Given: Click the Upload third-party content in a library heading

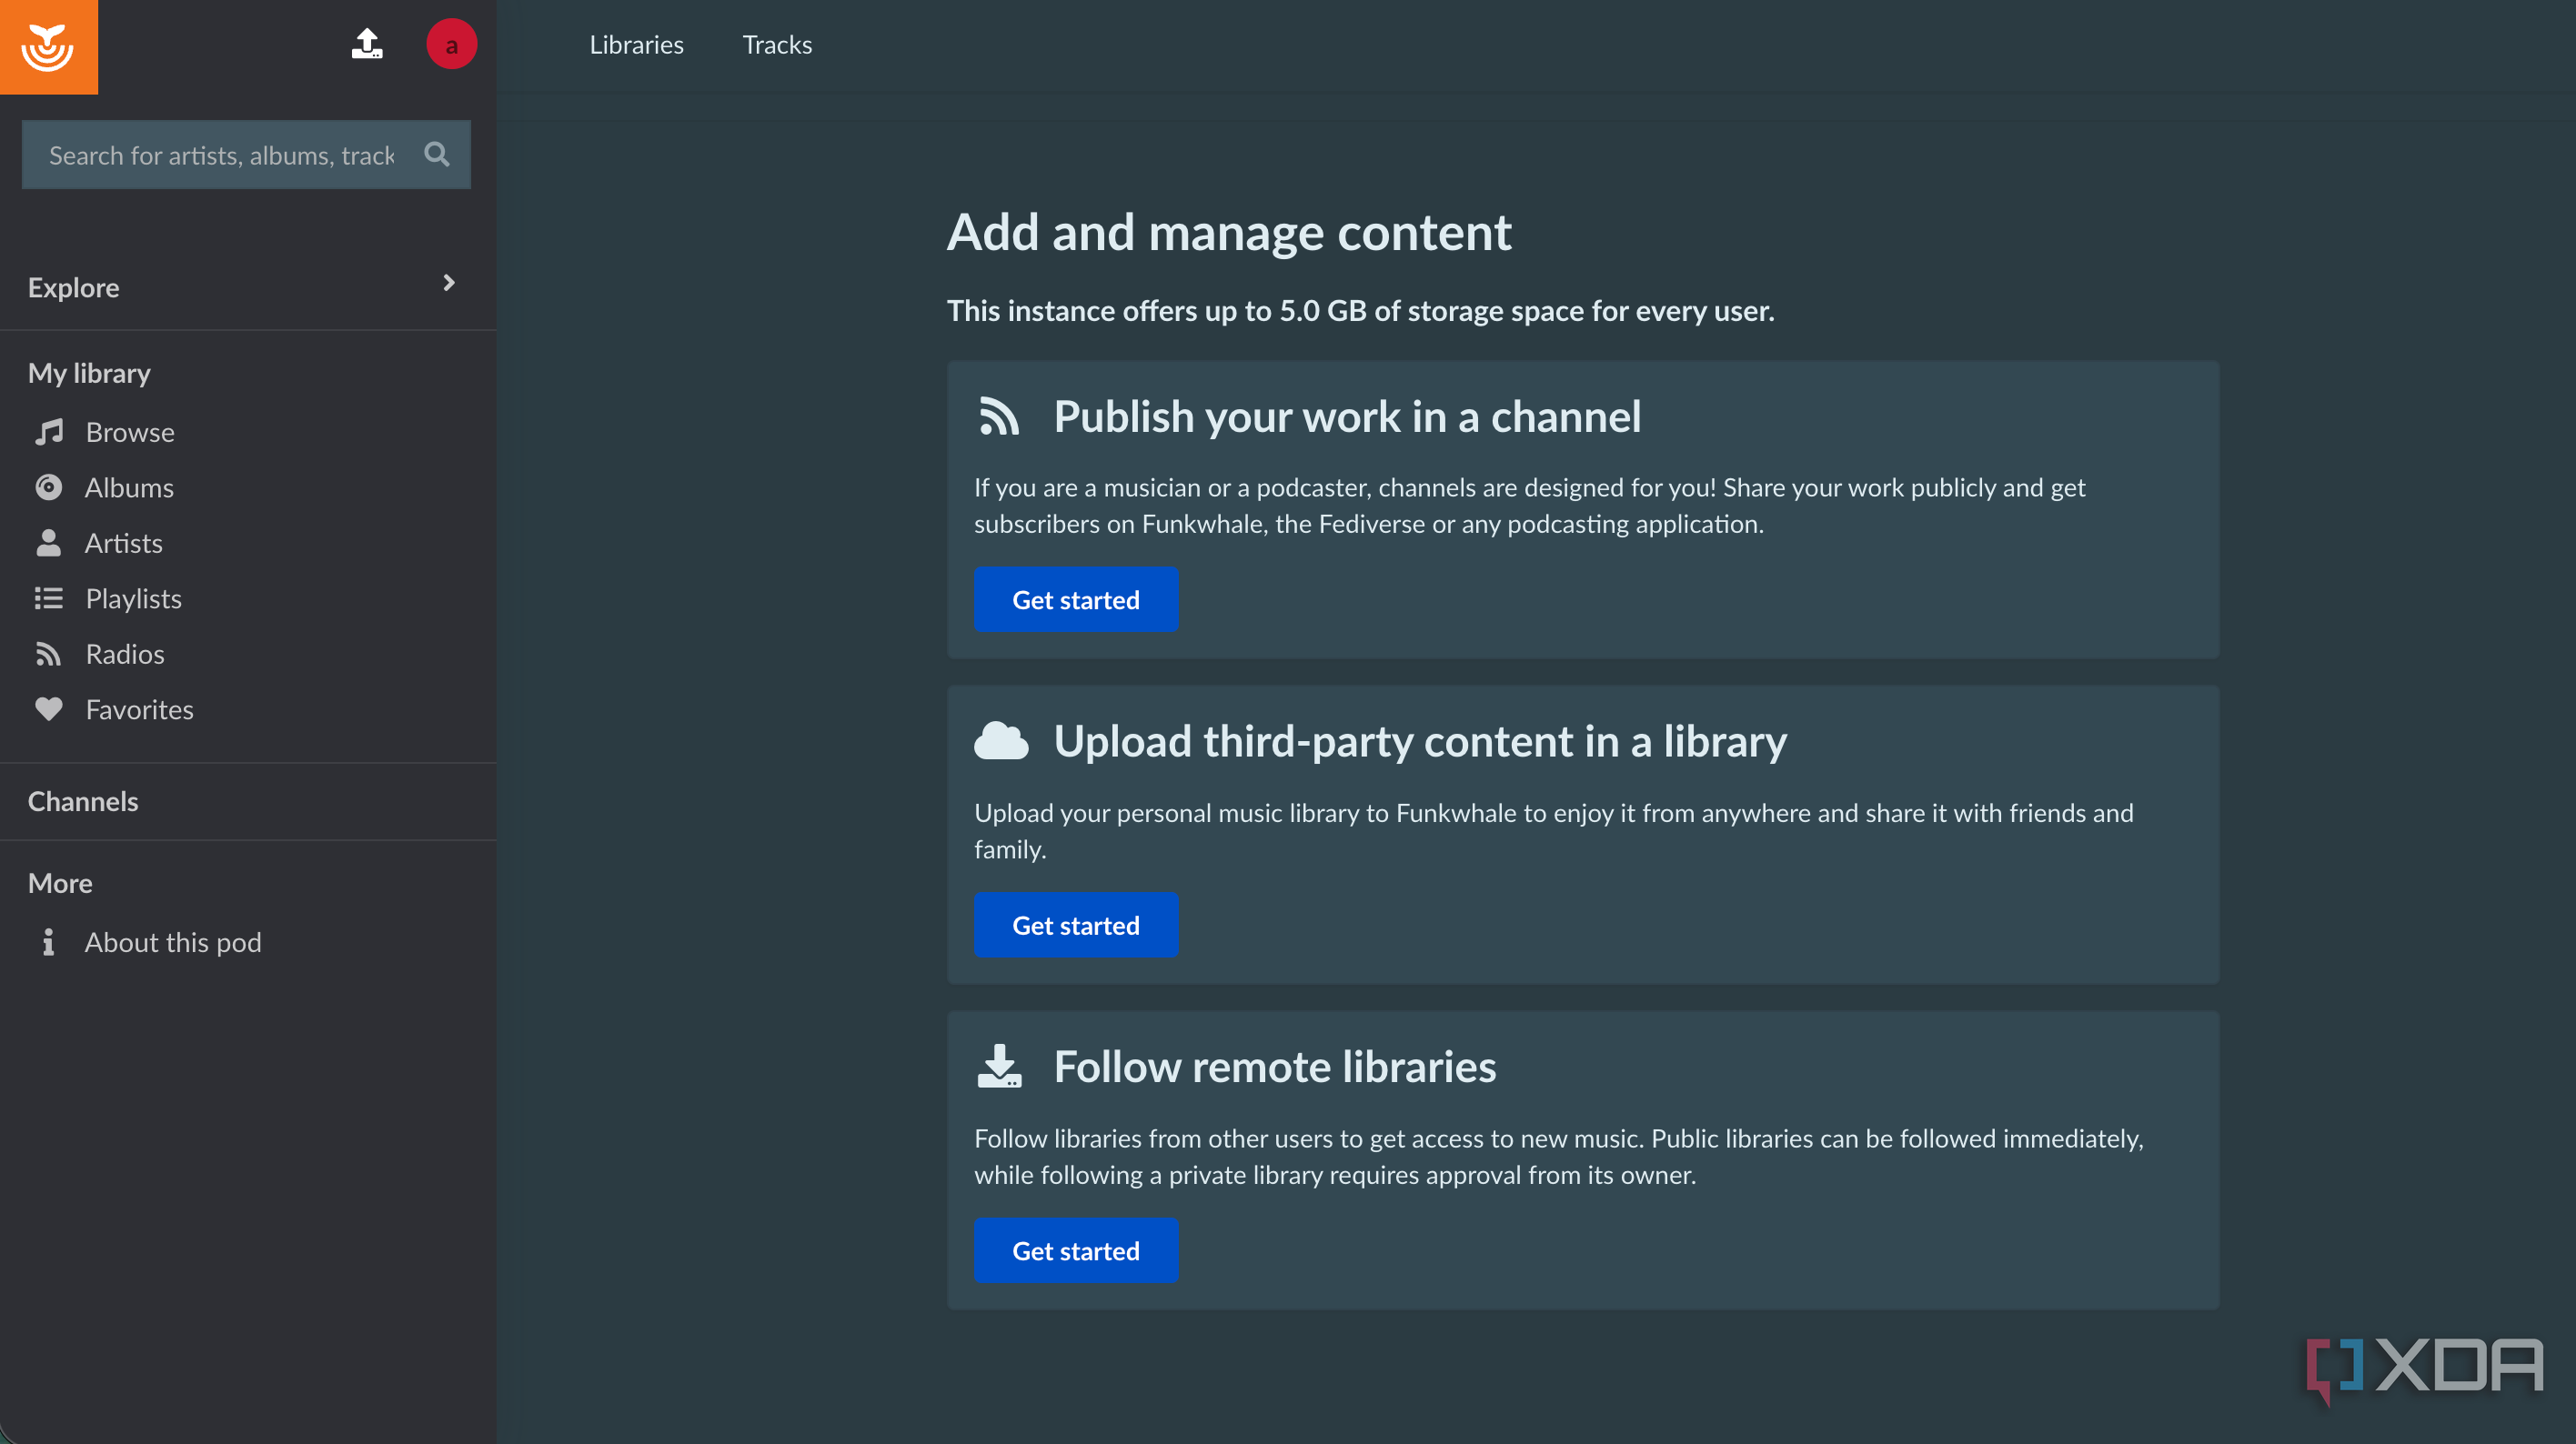Looking at the screenshot, I should pos(1420,741).
